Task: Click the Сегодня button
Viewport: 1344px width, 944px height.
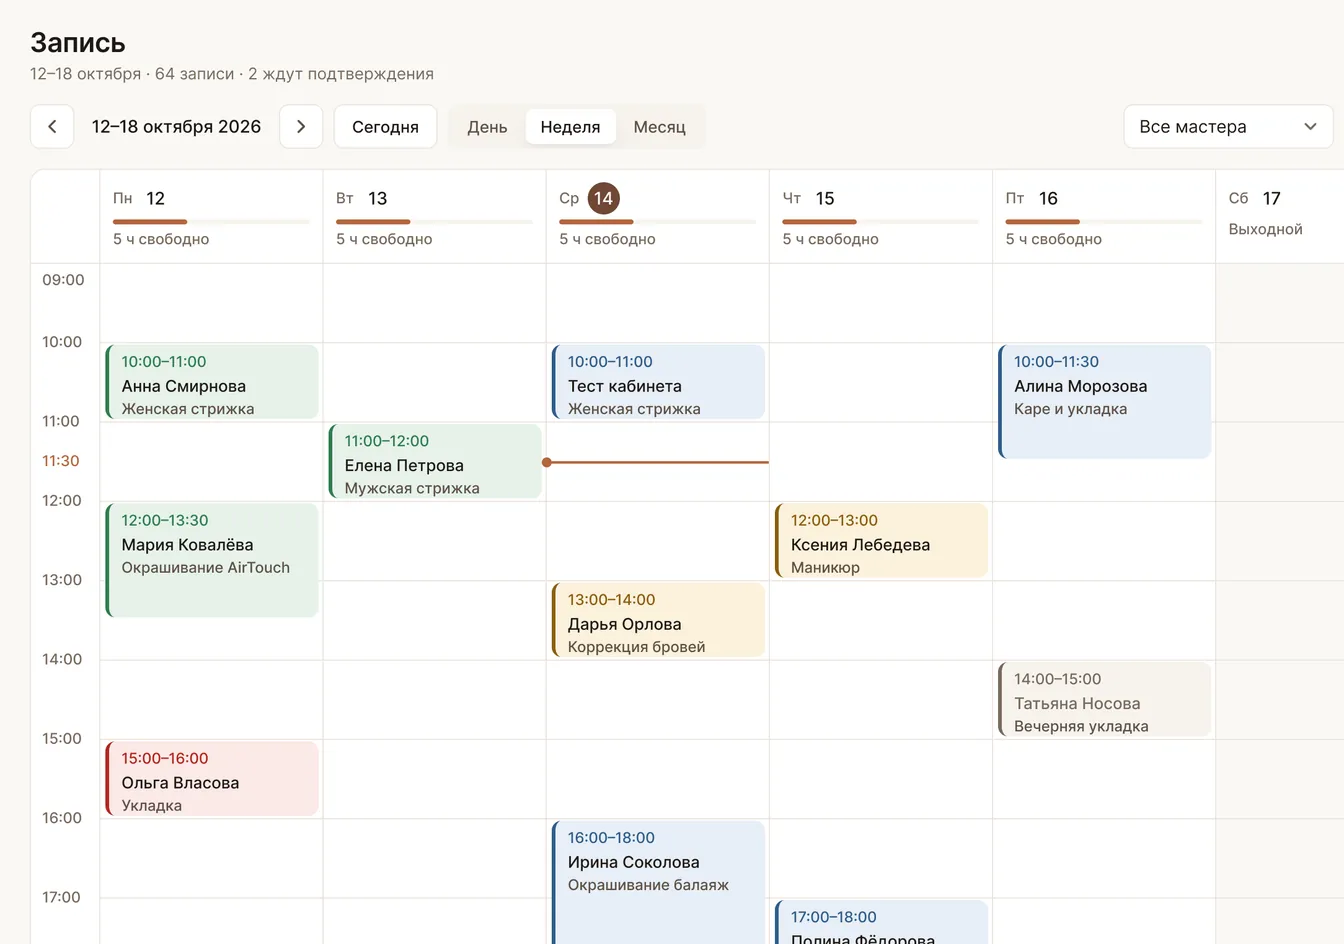Action: [x=385, y=127]
